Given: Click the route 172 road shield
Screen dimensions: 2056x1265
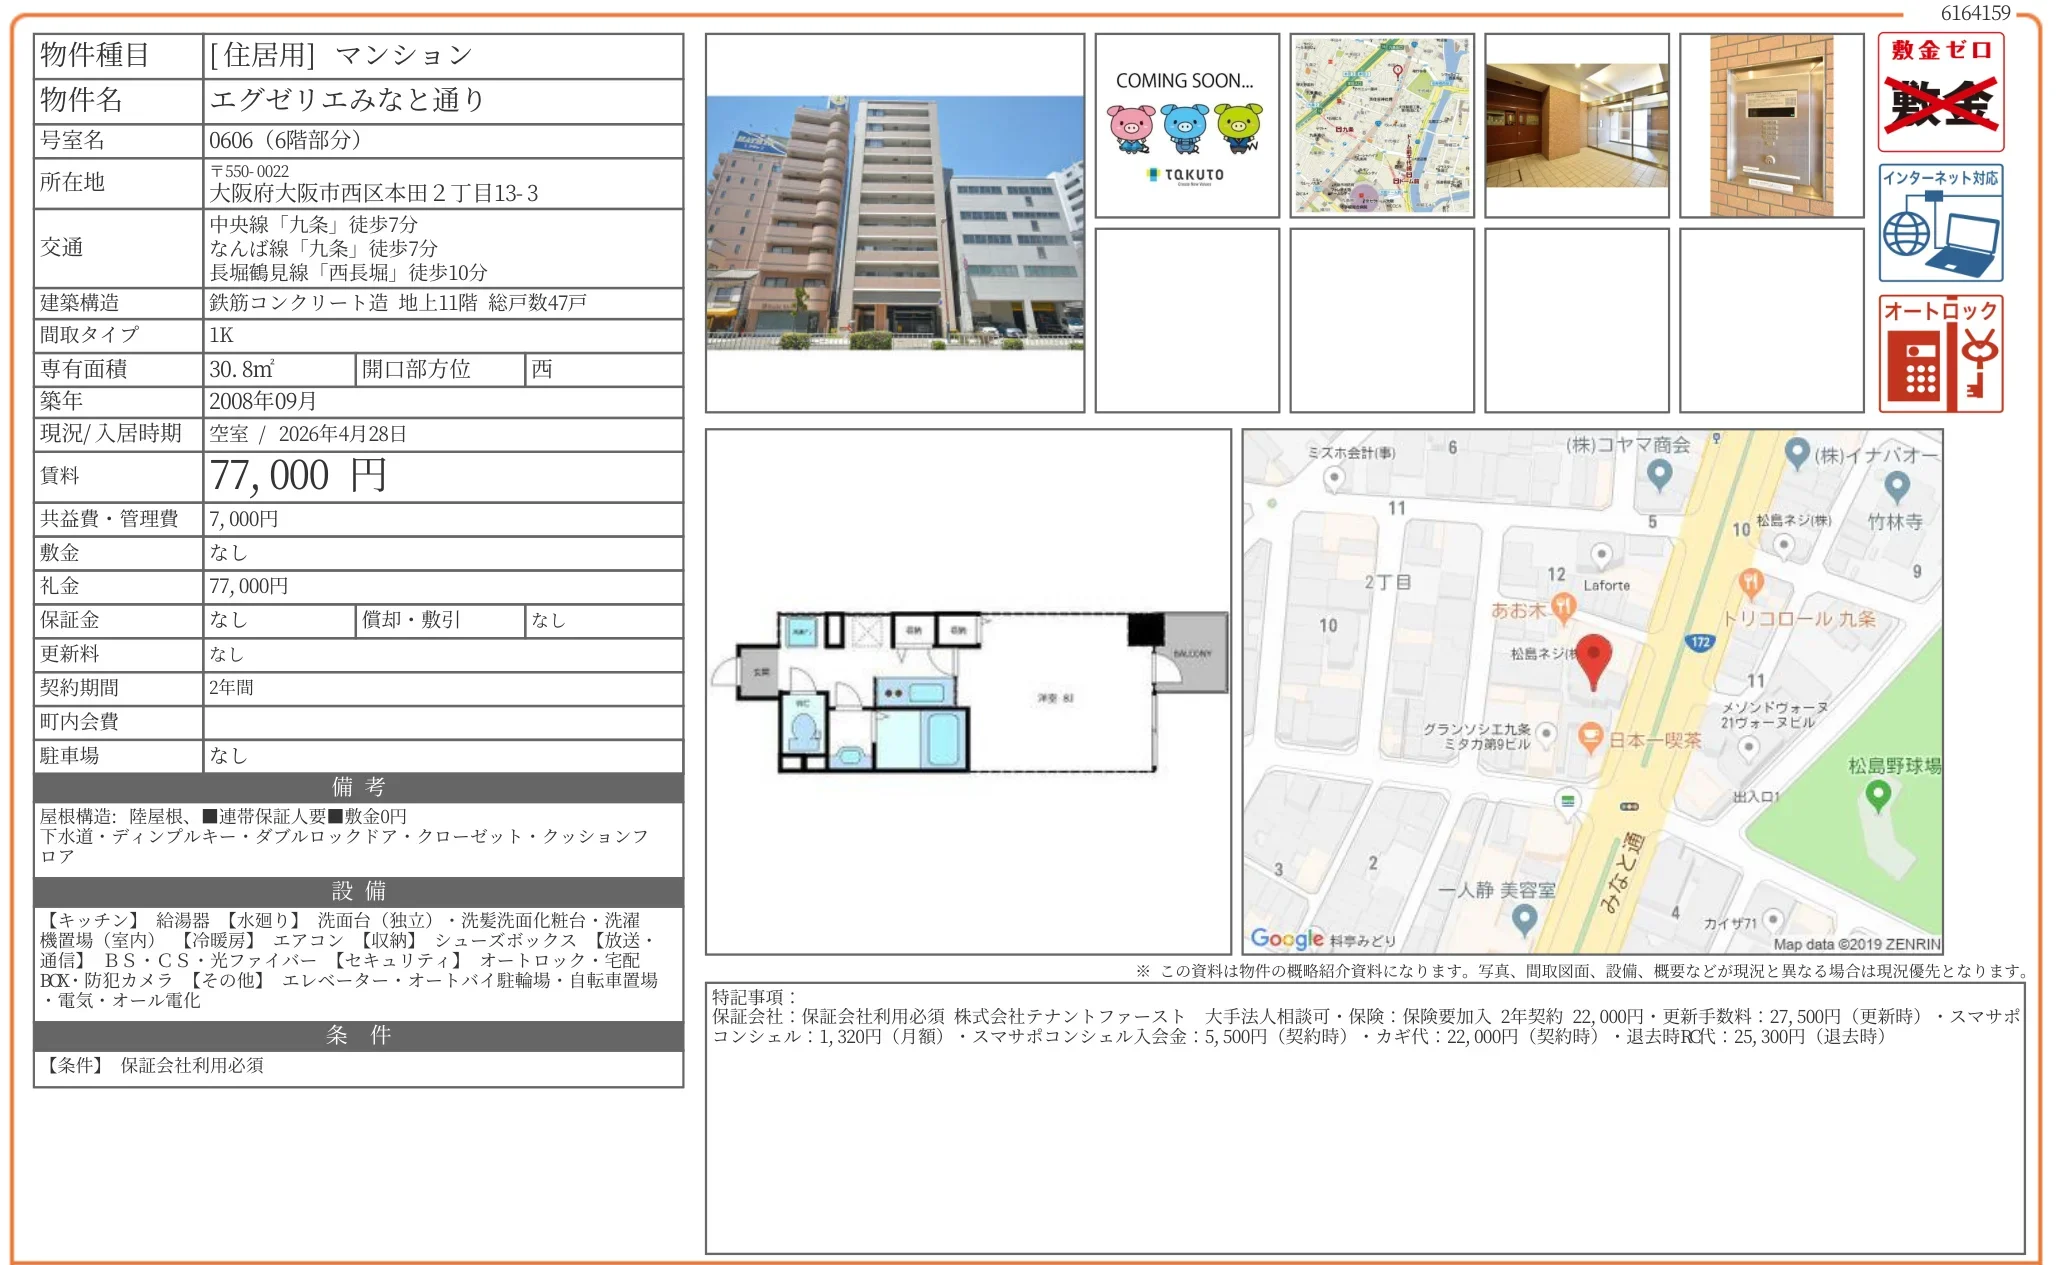Looking at the screenshot, I should (x=1701, y=642).
